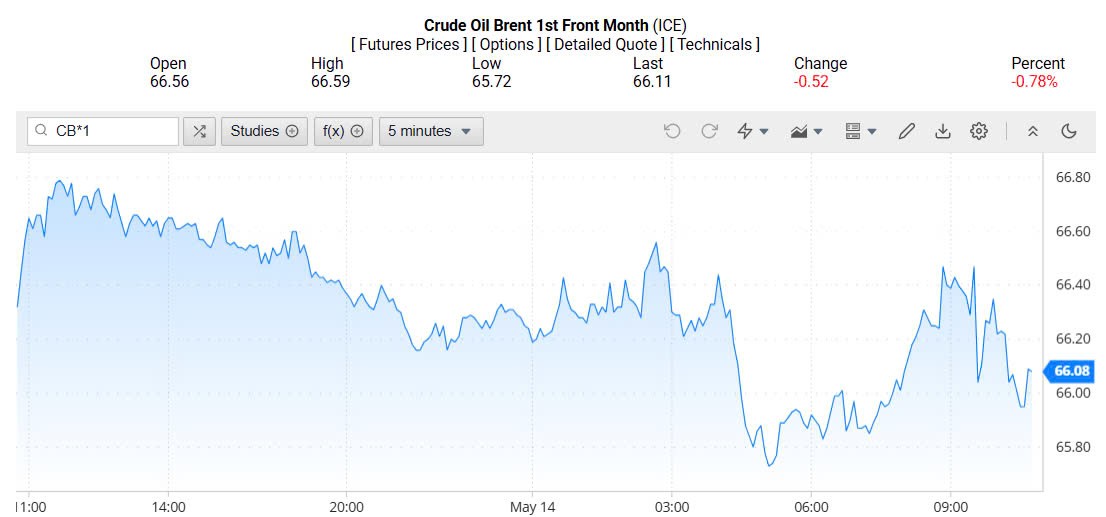
Task: Click the compare symbols shuffle icon
Action: (x=199, y=131)
